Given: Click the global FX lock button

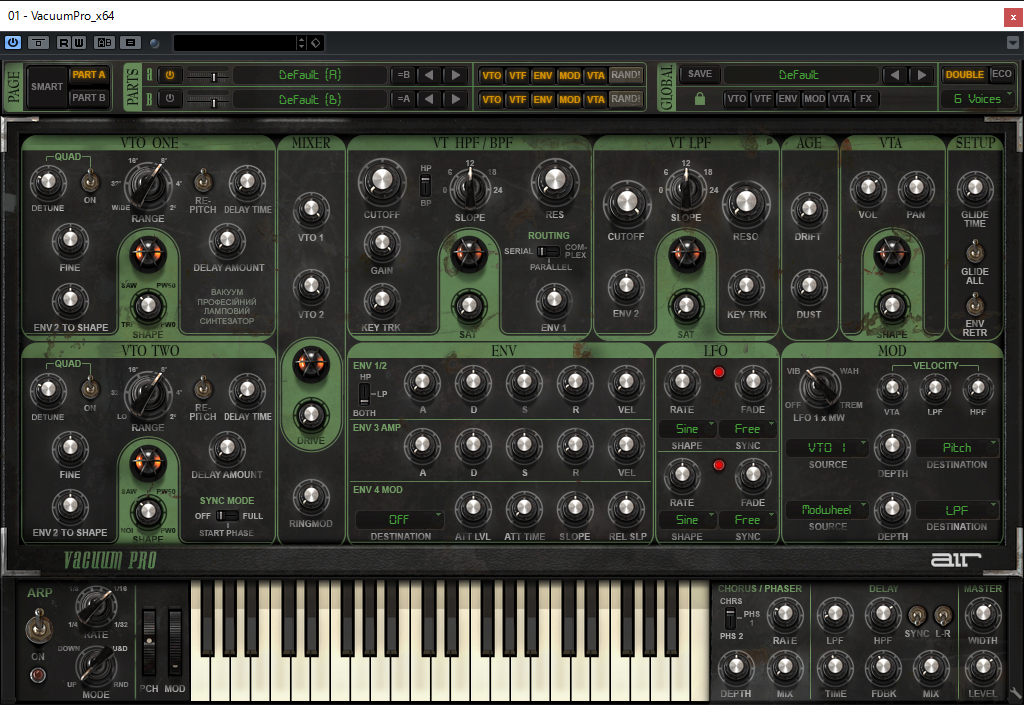Looking at the screenshot, I should pyautogui.click(x=866, y=99).
